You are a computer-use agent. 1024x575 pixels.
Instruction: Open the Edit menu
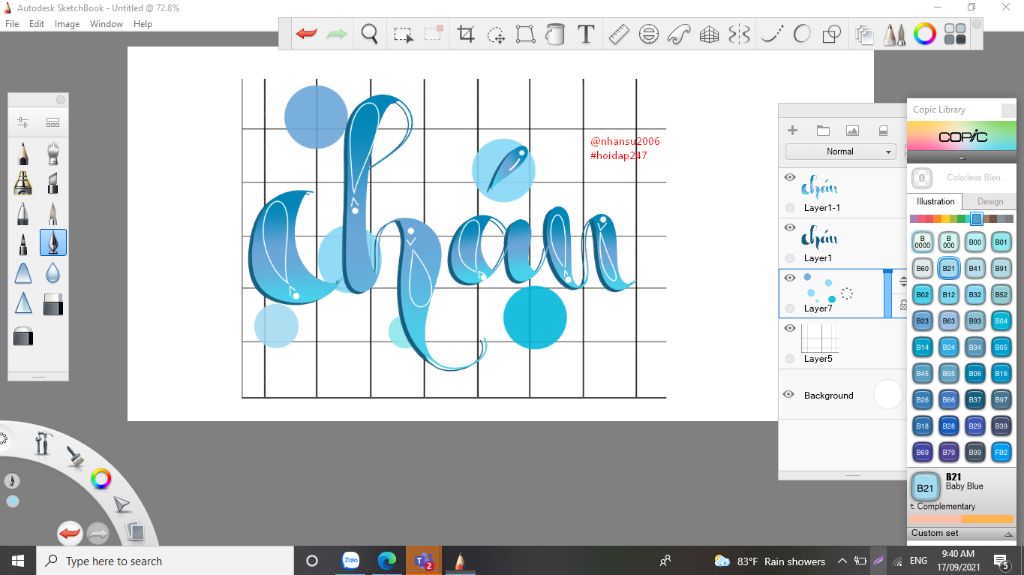[37, 24]
